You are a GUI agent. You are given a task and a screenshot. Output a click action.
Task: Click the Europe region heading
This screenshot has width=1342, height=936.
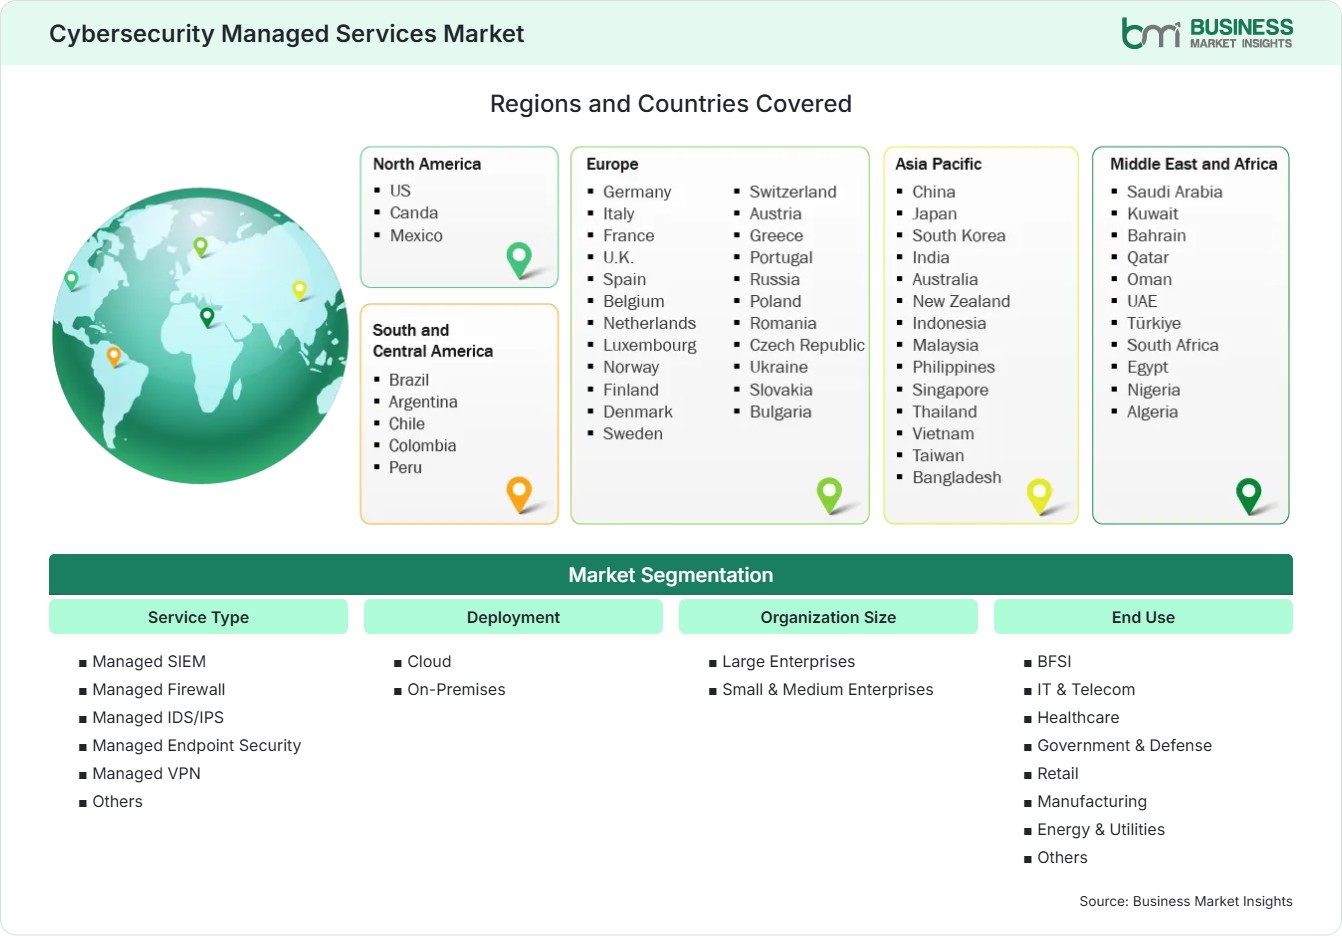coord(612,164)
